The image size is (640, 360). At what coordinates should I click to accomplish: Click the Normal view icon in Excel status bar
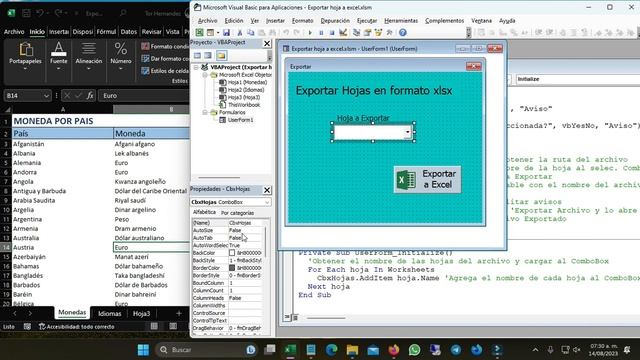(154, 326)
